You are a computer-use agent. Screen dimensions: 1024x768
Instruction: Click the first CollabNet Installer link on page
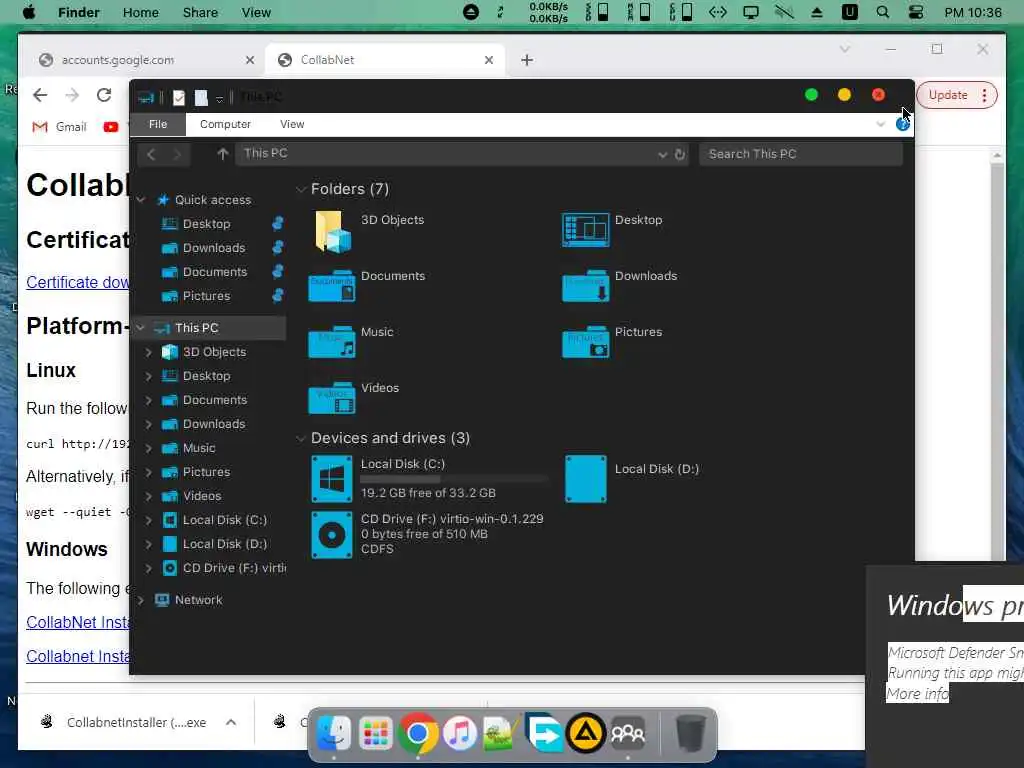pos(77,622)
